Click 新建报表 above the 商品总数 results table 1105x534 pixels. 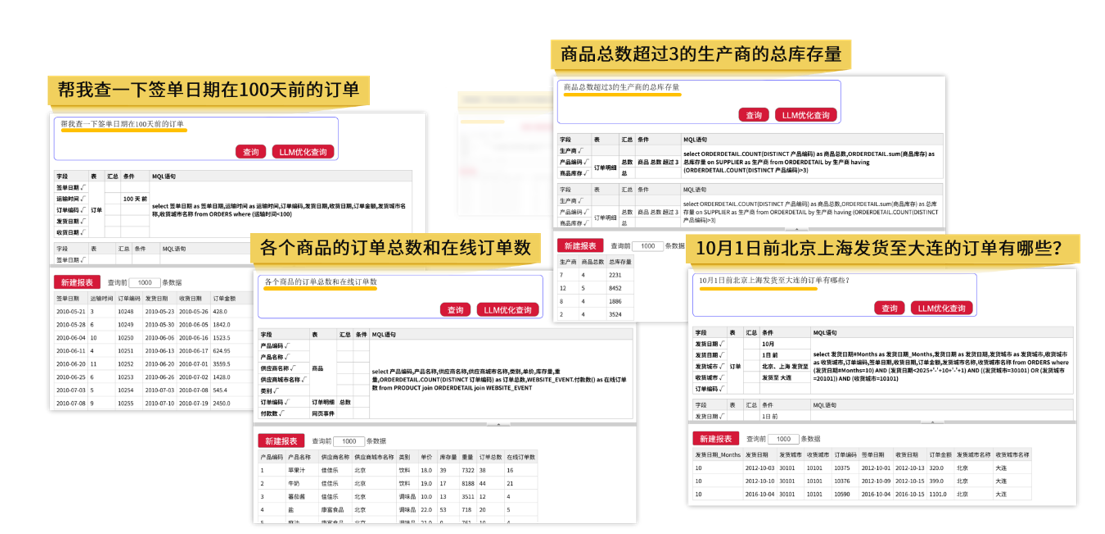coord(580,246)
